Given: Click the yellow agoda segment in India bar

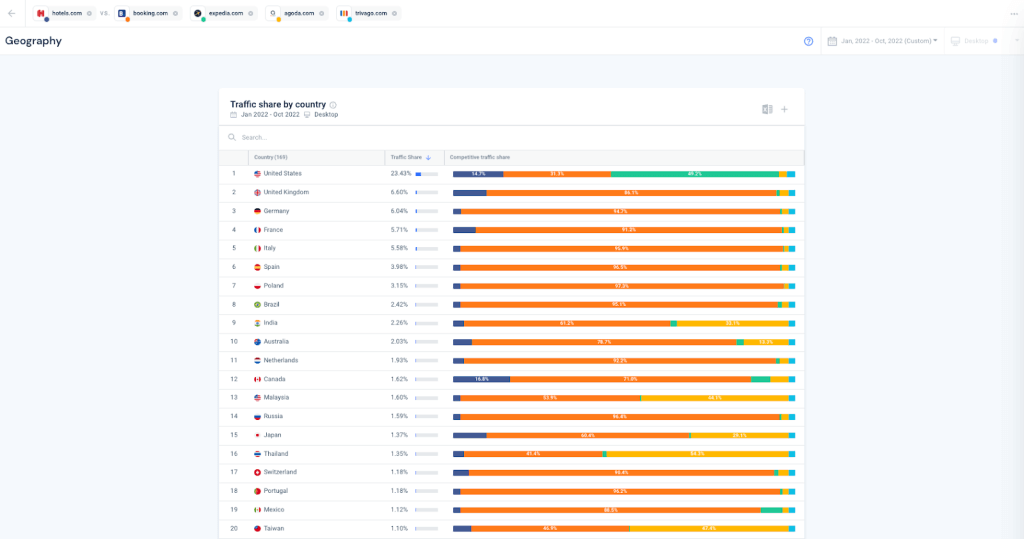Looking at the screenshot, I should [x=733, y=323].
